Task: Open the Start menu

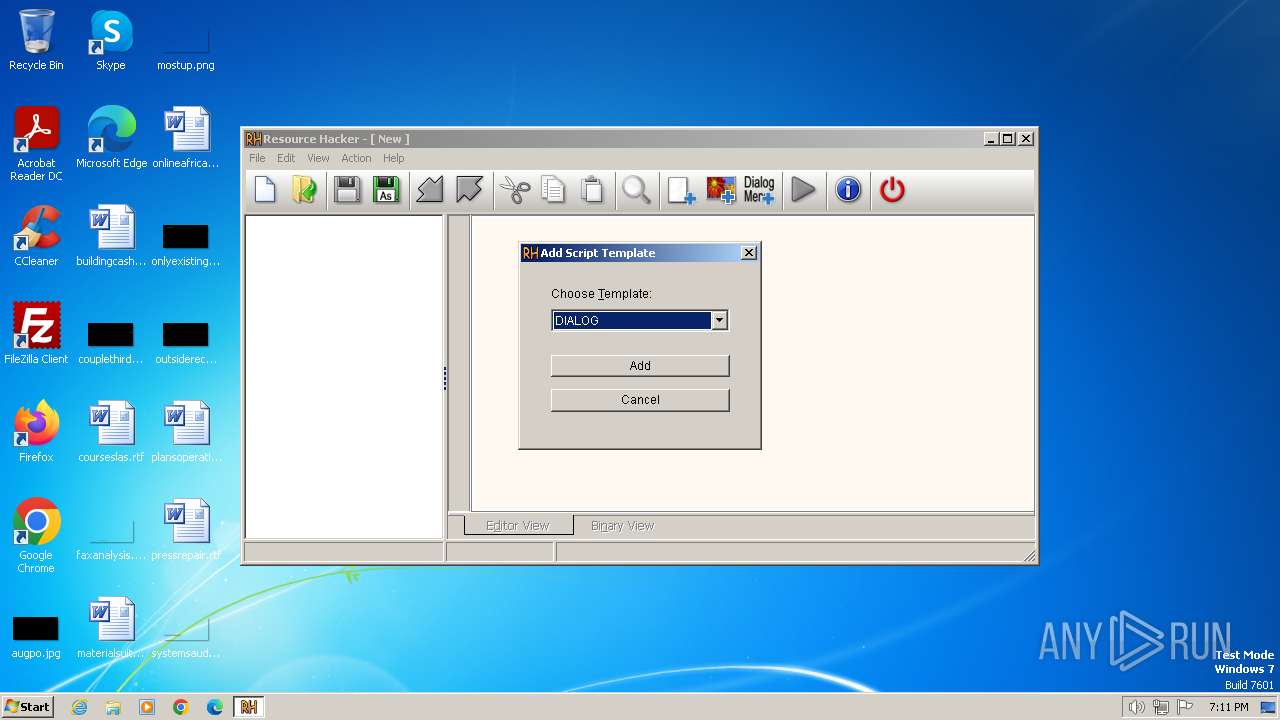Action: pos(27,707)
